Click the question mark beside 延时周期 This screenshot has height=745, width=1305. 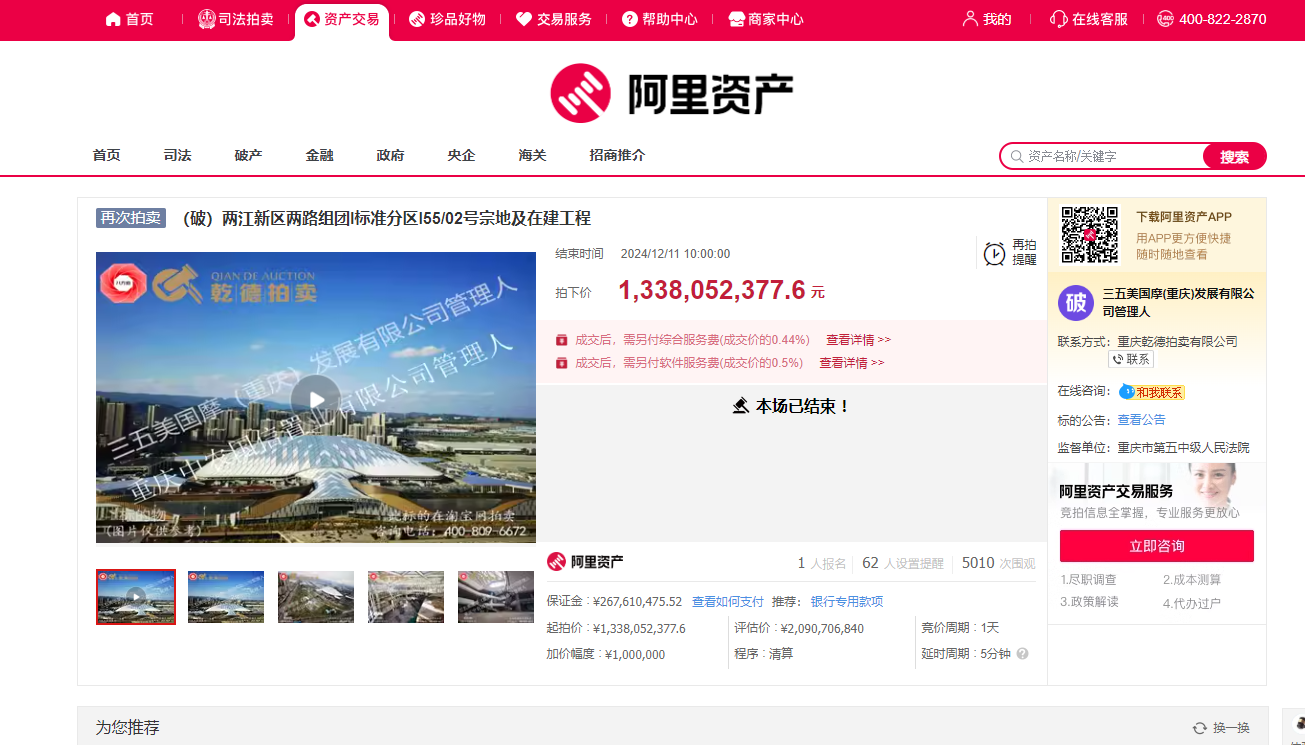1023,654
